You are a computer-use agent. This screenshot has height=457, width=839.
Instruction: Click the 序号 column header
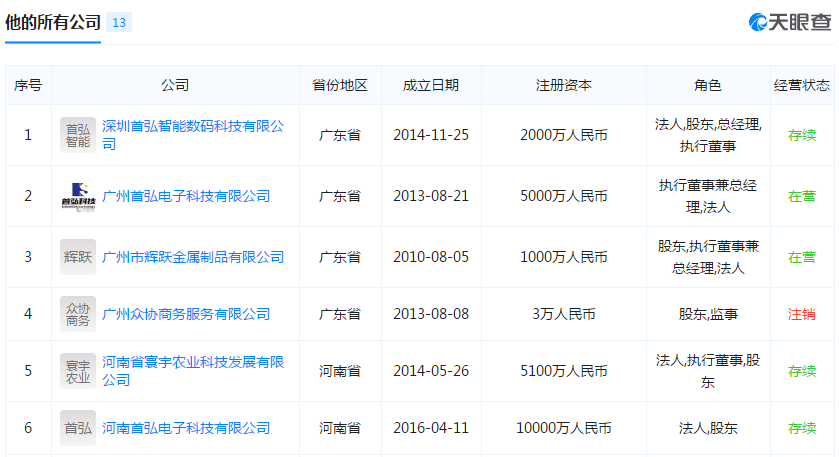click(x=28, y=85)
